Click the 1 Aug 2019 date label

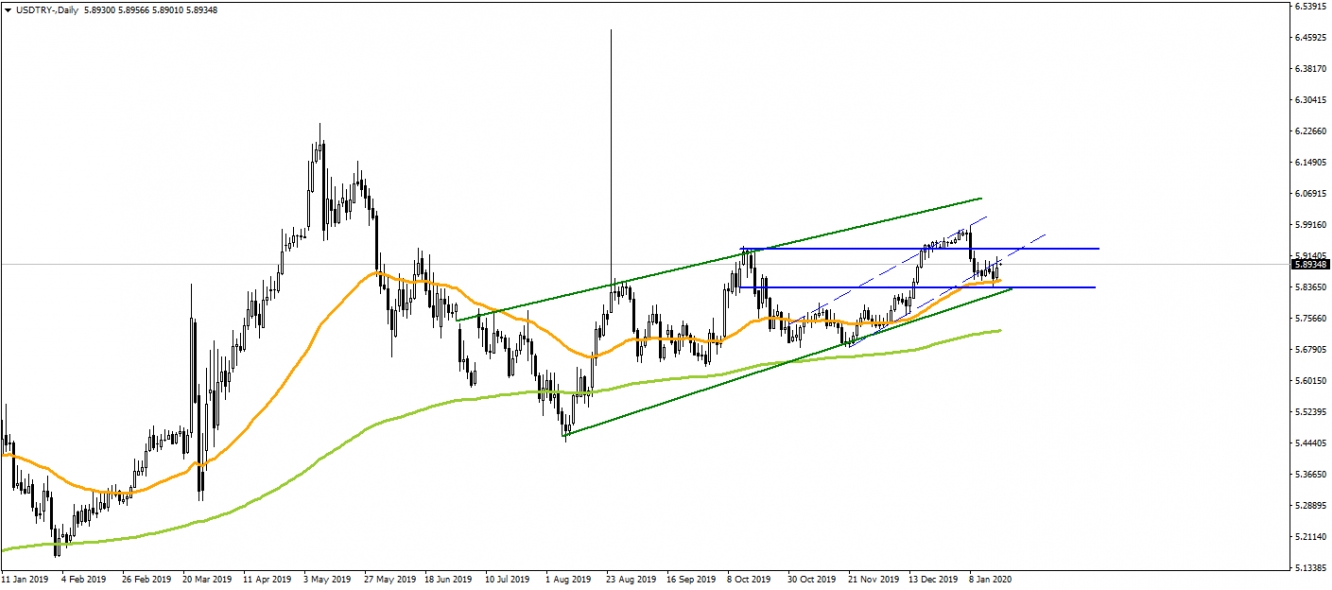[x=569, y=579]
